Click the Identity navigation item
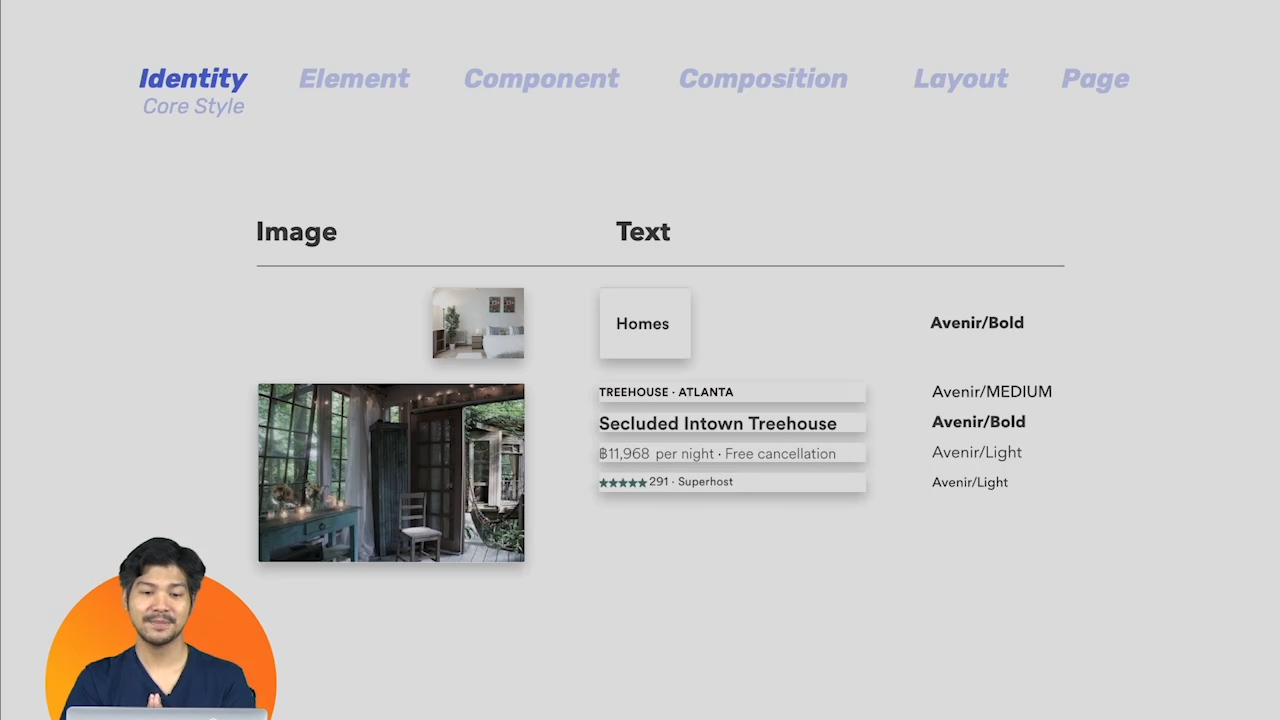The height and width of the screenshot is (720, 1280). [193, 79]
